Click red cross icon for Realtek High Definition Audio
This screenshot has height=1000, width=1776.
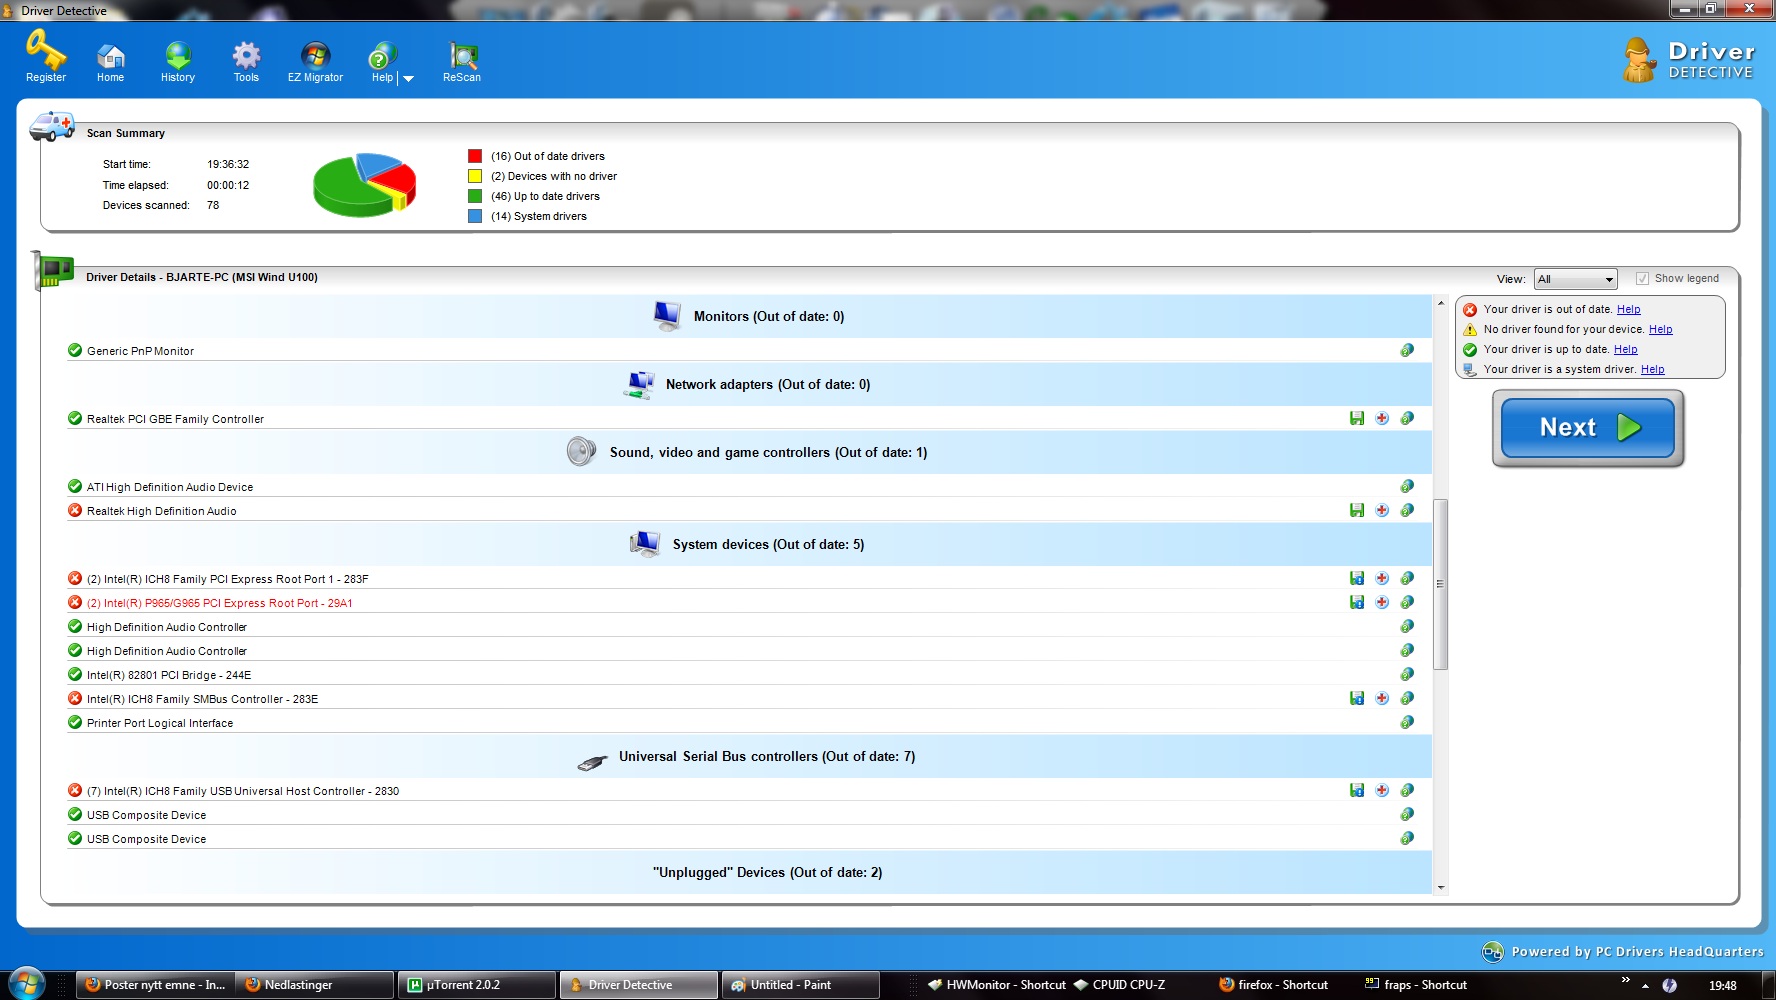pyautogui.click(x=1382, y=510)
